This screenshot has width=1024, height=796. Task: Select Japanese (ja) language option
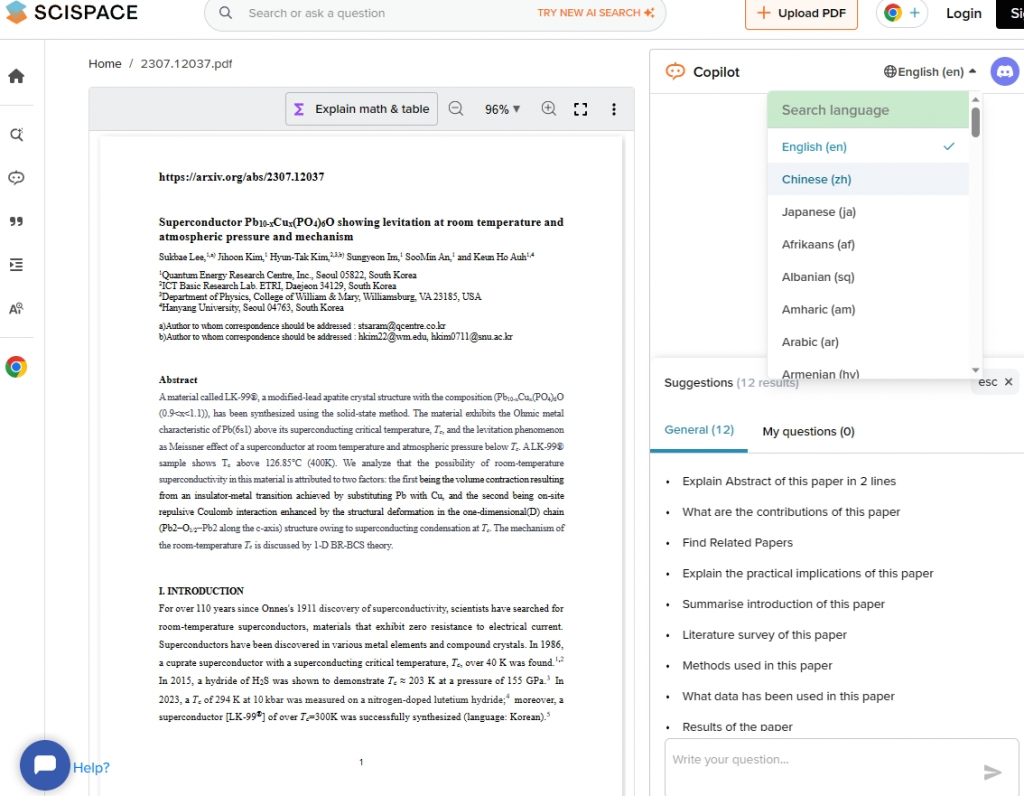coord(868,212)
